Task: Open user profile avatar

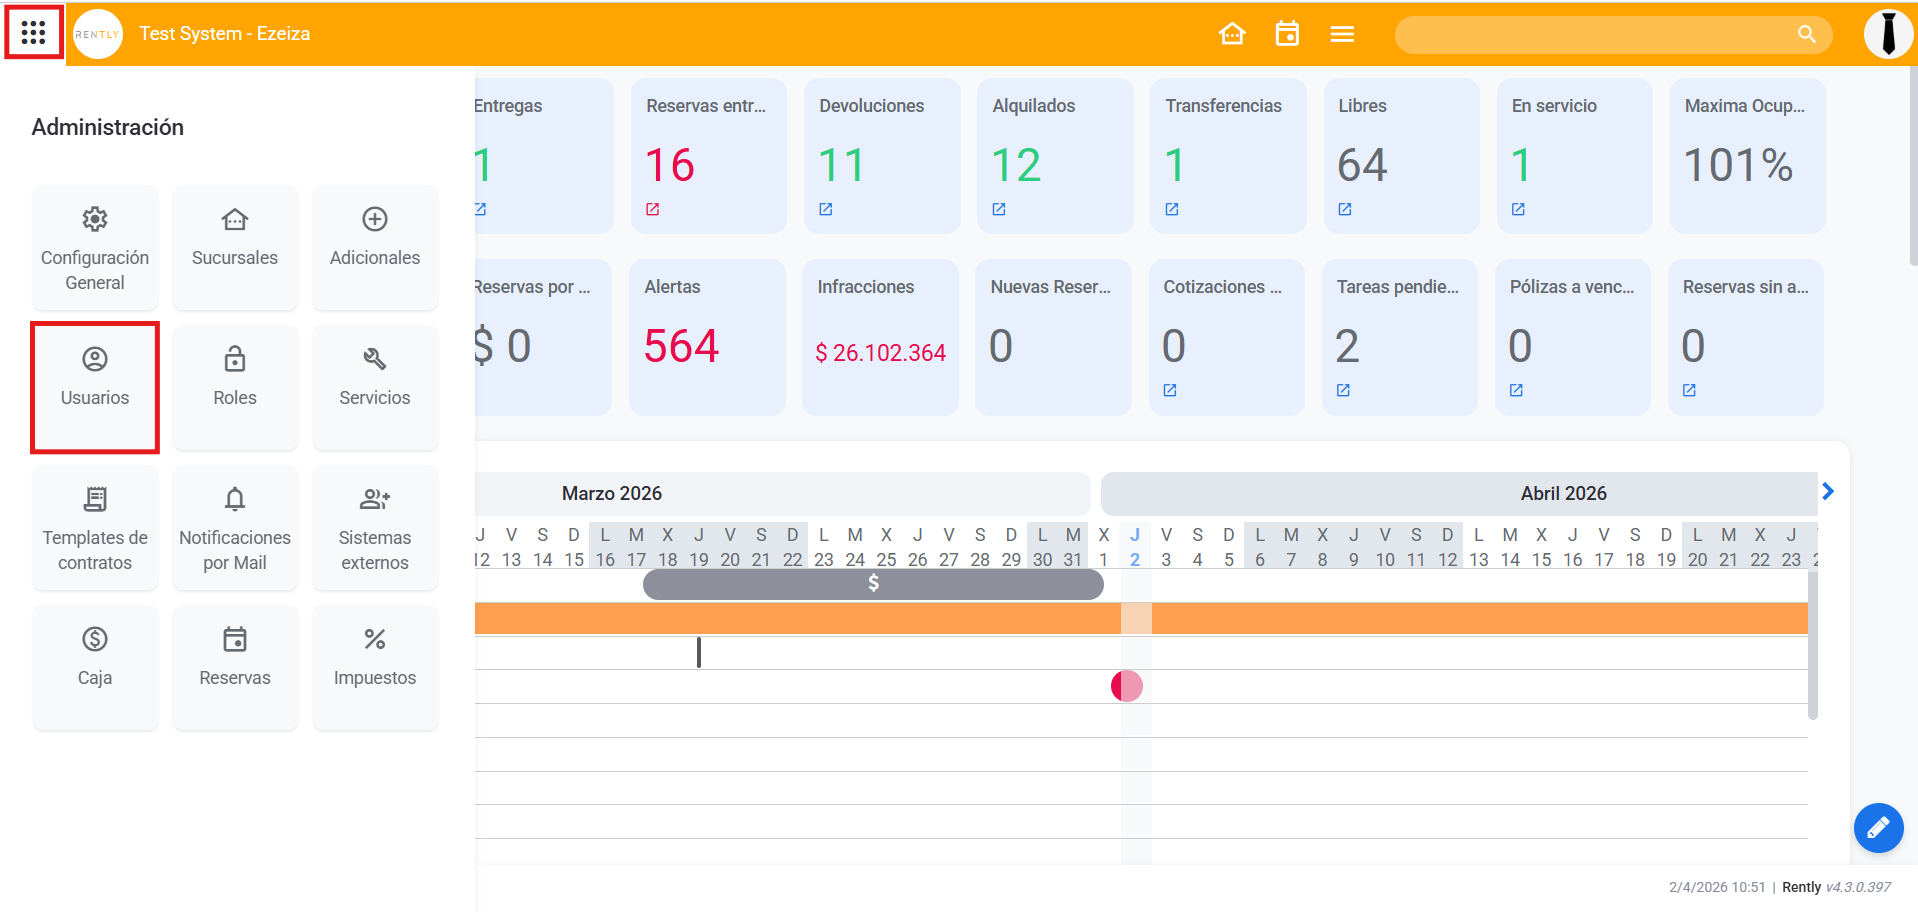Action: [x=1887, y=34]
